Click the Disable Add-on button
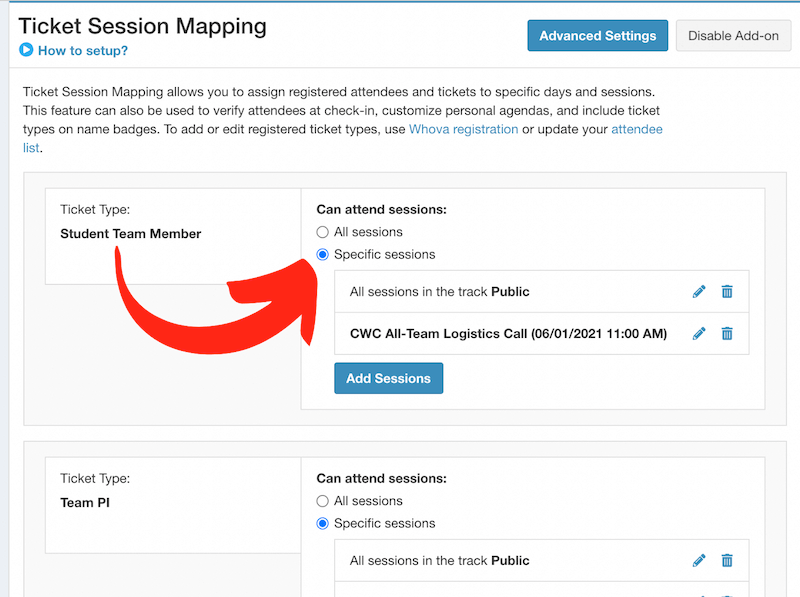 (x=733, y=36)
